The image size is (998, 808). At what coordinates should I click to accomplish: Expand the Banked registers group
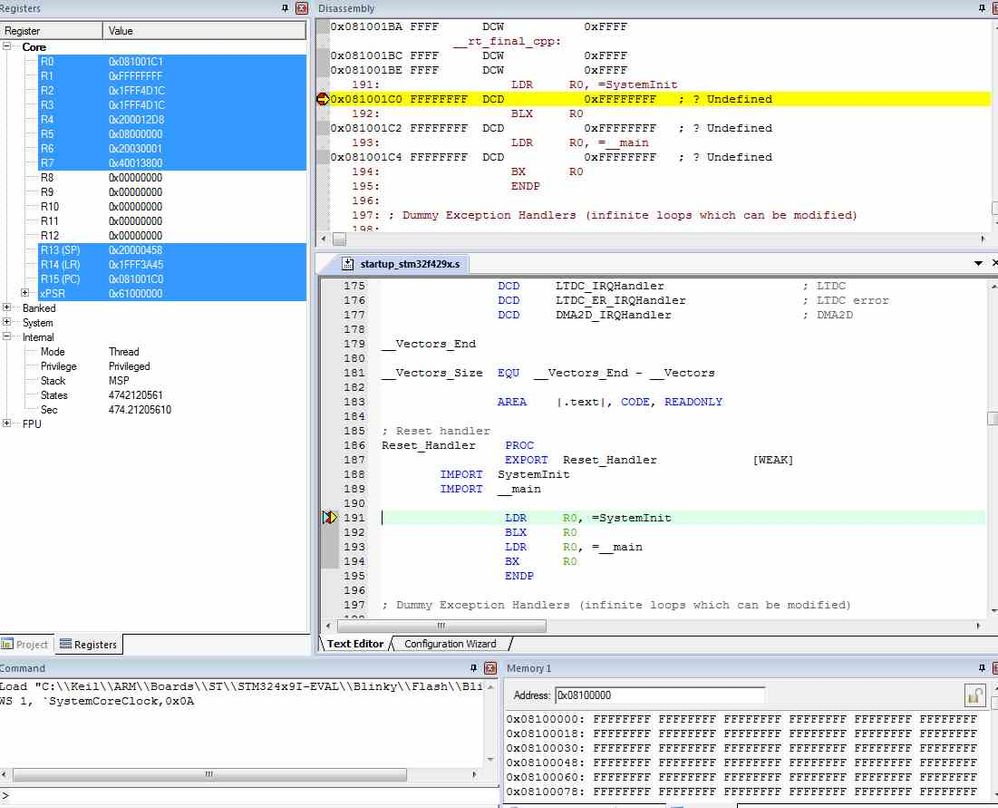click(x=8, y=309)
